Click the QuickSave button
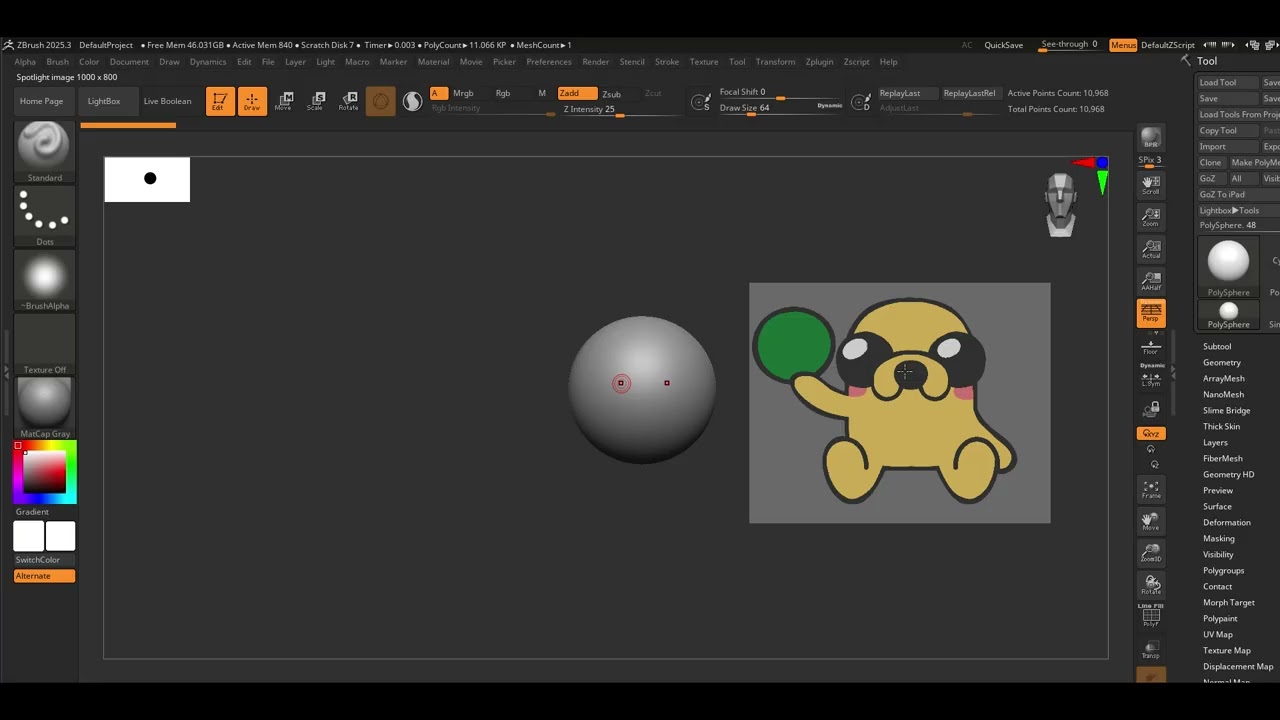The height and width of the screenshot is (720, 1280). (x=1004, y=45)
